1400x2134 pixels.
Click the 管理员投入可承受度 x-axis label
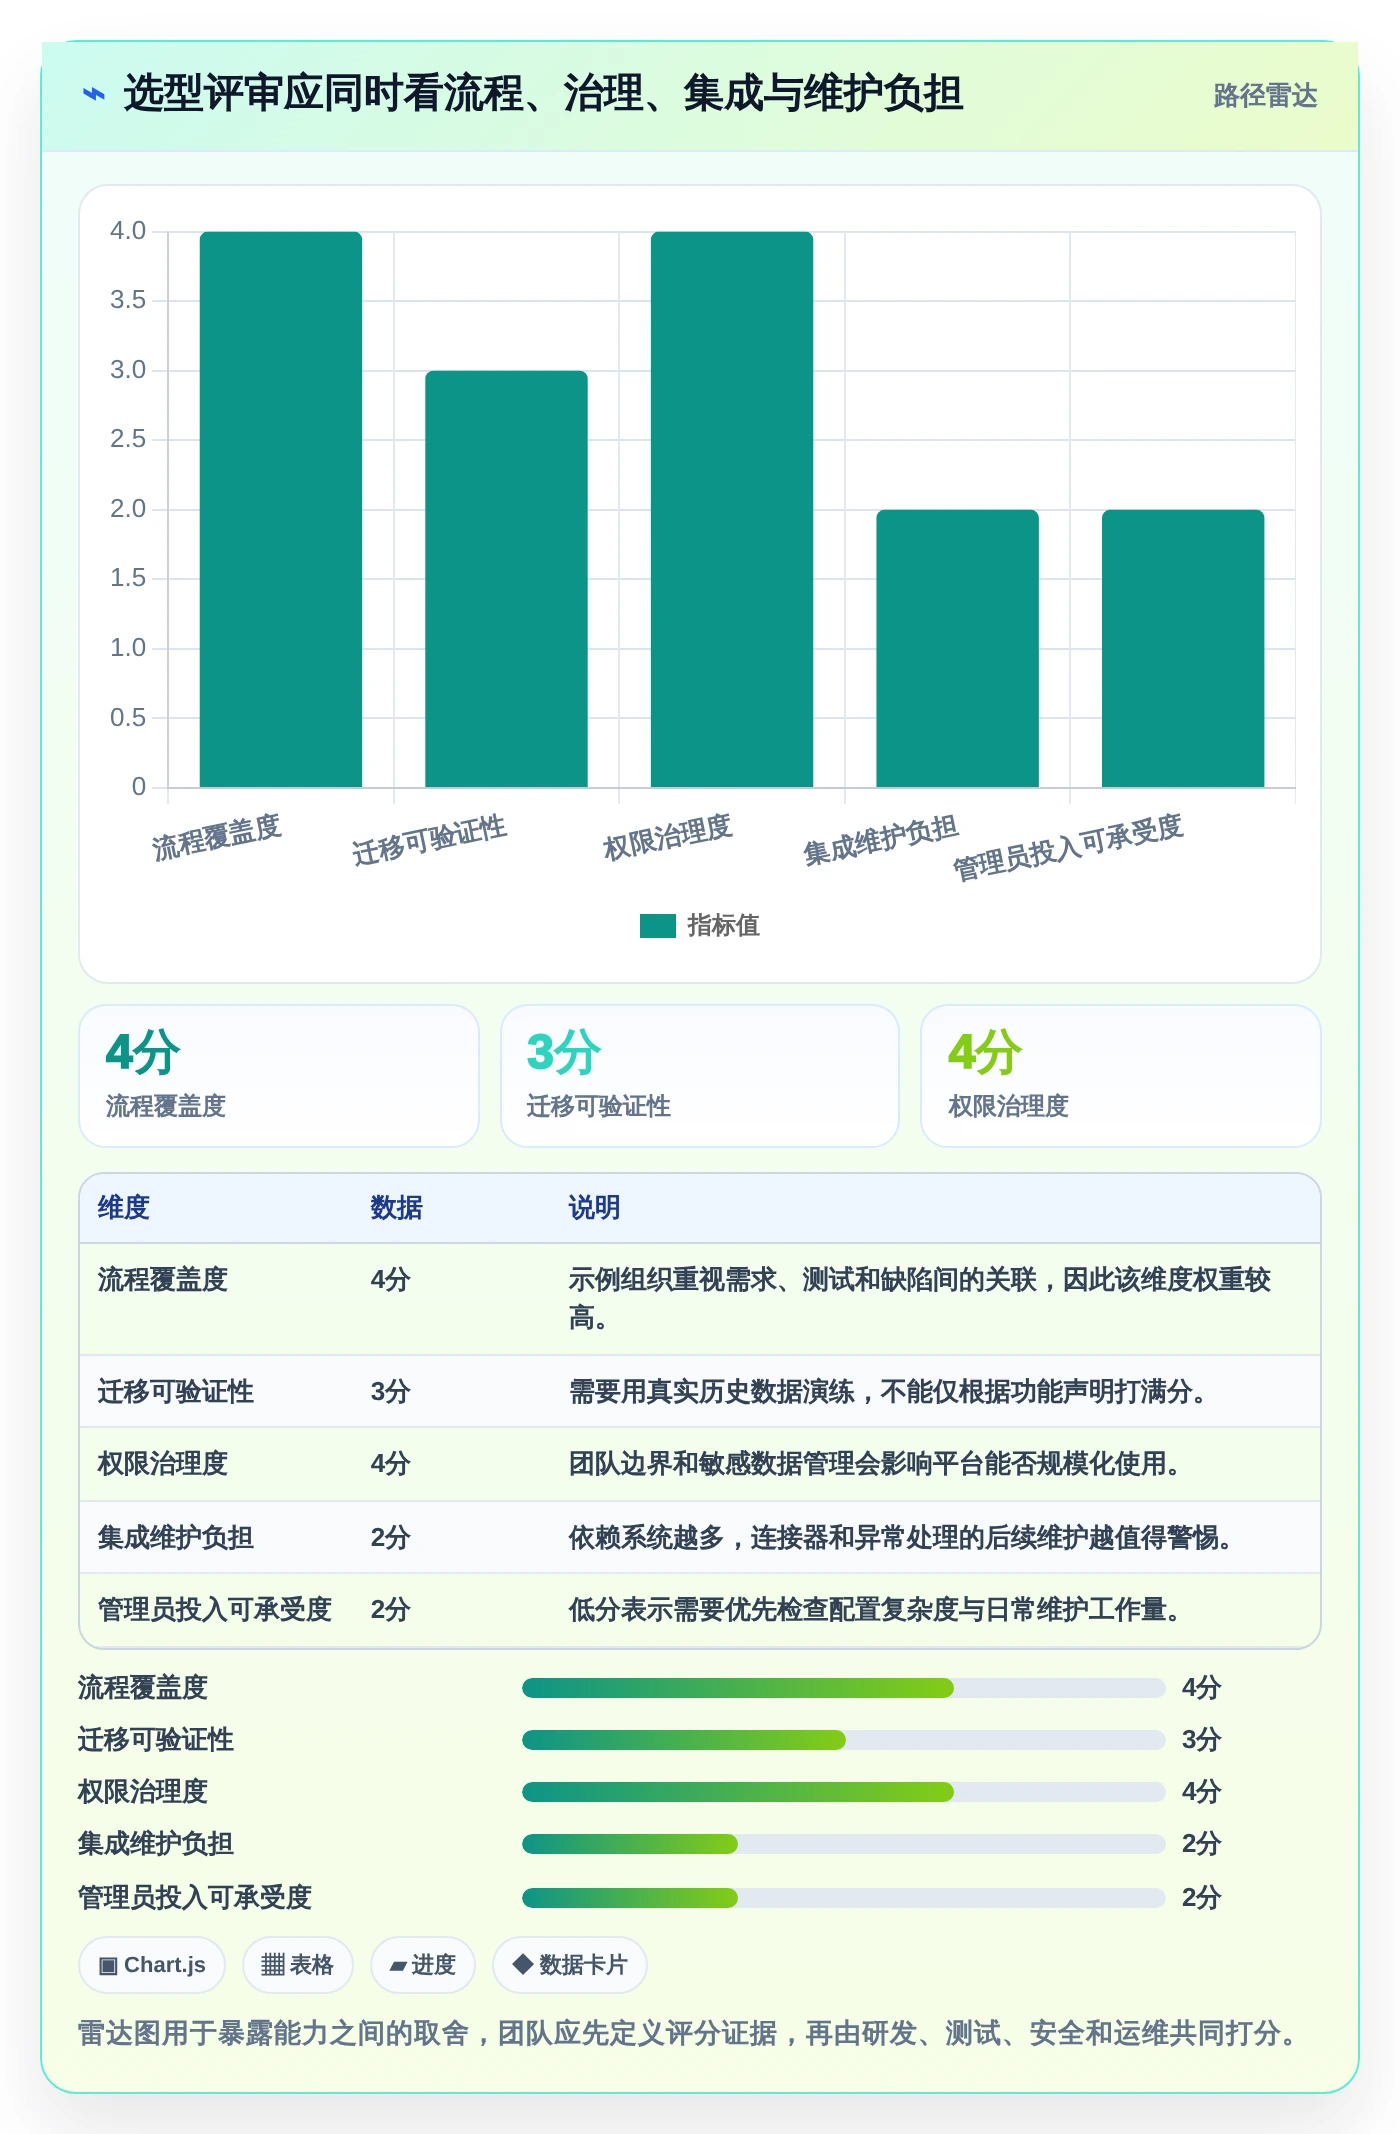[1068, 848]
